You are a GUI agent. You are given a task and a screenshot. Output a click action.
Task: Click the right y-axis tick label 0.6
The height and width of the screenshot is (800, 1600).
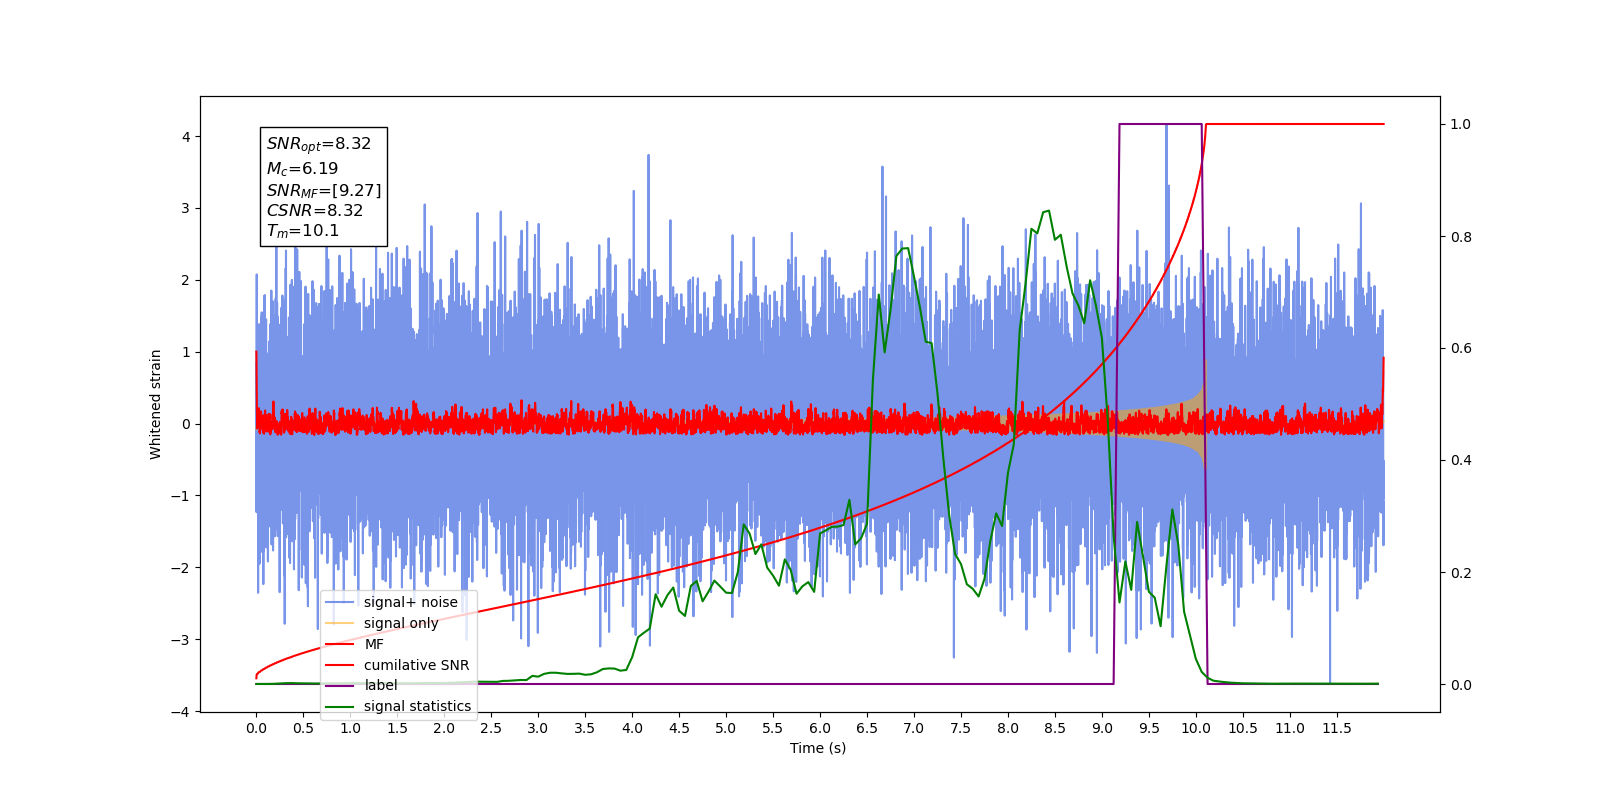tap(1461, 349)
